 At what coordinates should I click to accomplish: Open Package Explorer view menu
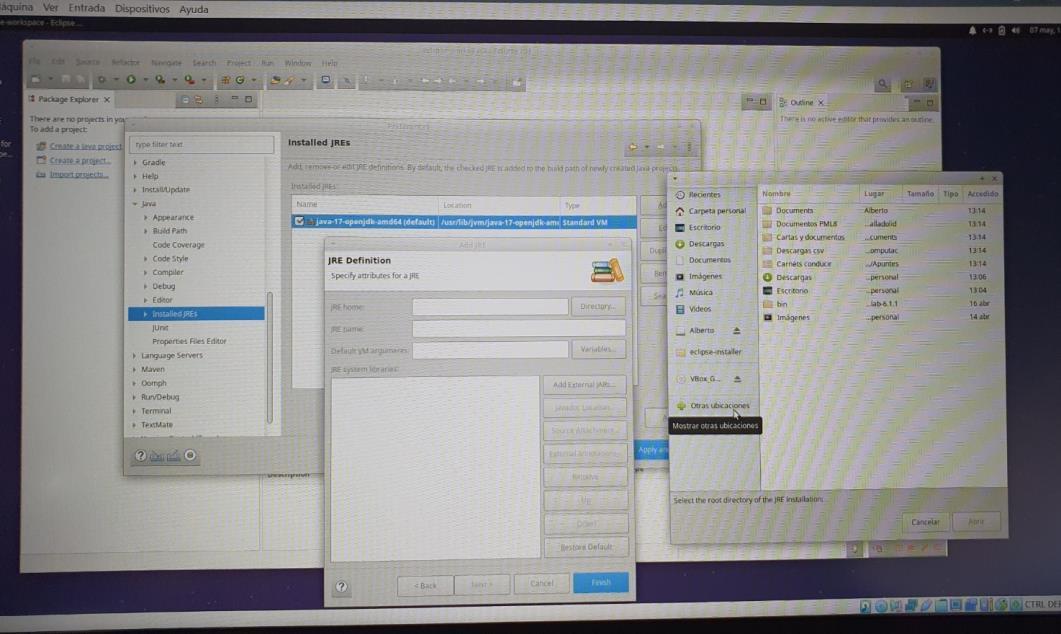[x=217, y=99]
